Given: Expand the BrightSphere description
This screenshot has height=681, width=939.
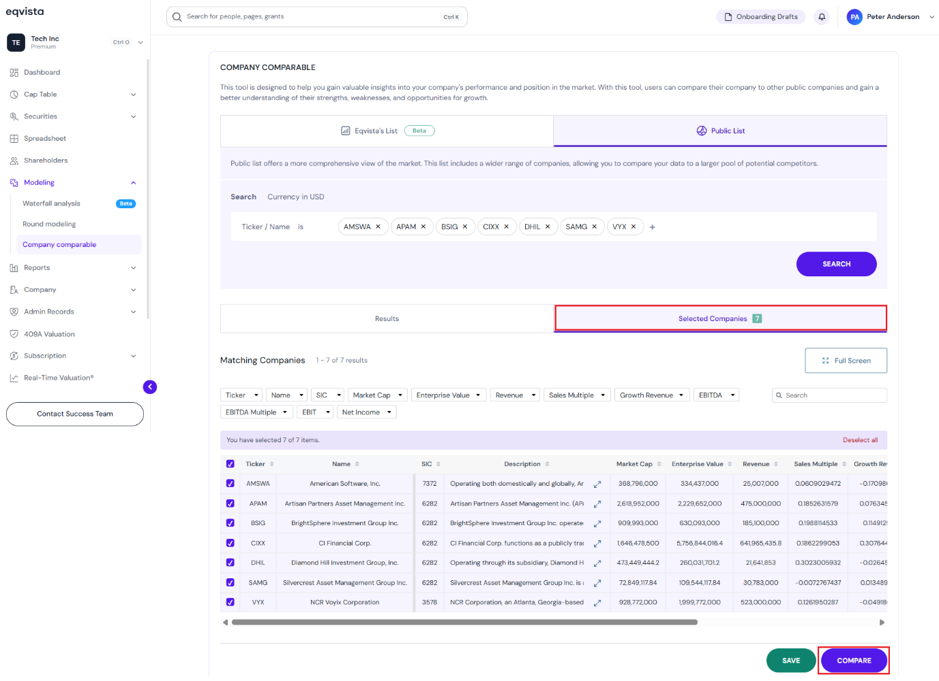Looking at the screenshot, I should (597, 523).
